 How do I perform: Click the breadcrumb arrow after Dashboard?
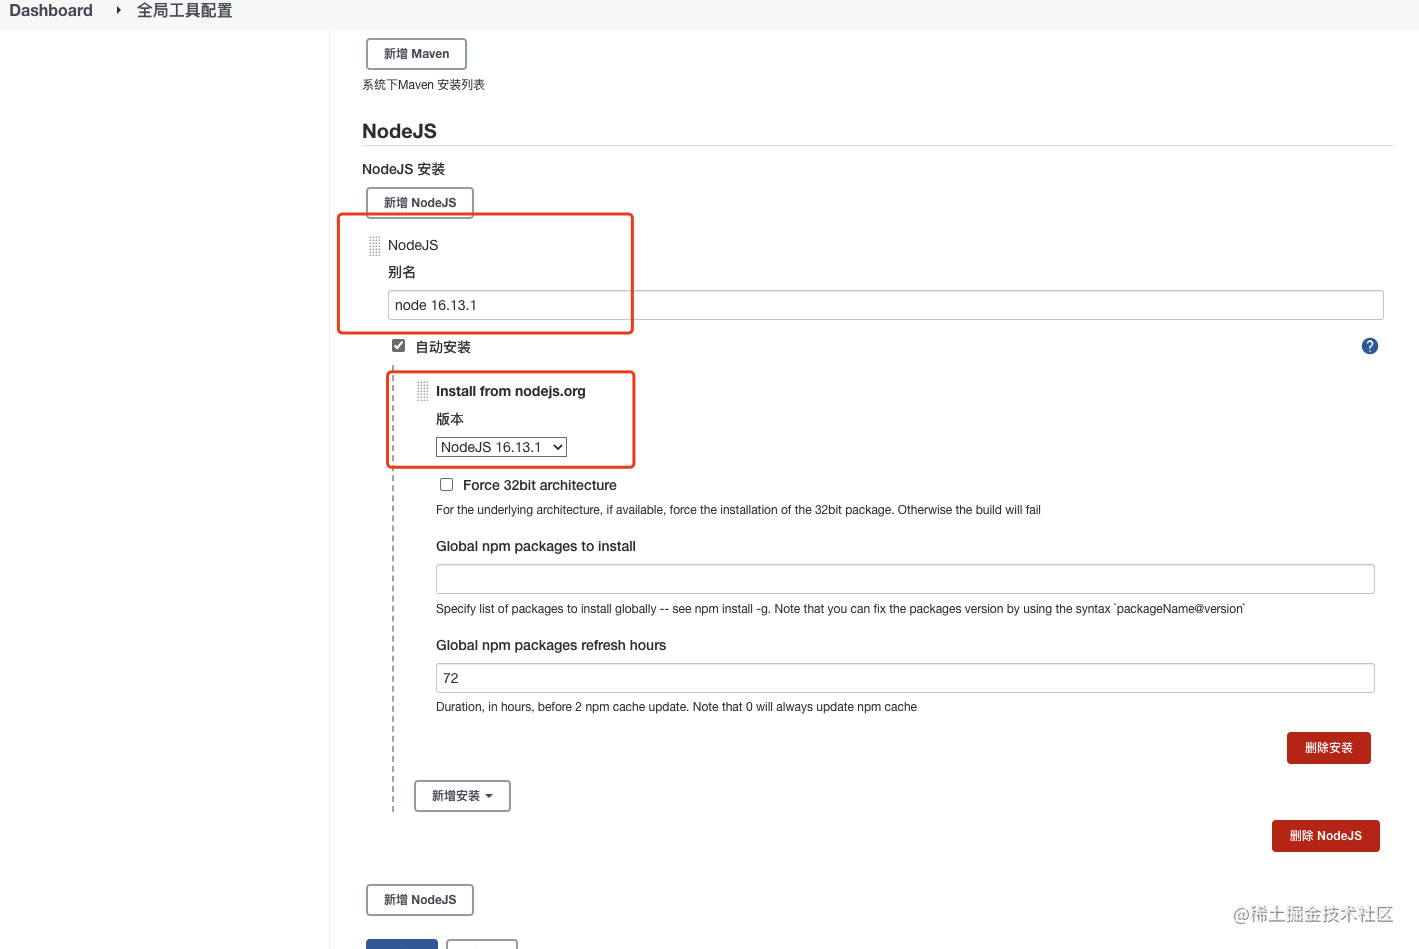click(x=118, y=11)
